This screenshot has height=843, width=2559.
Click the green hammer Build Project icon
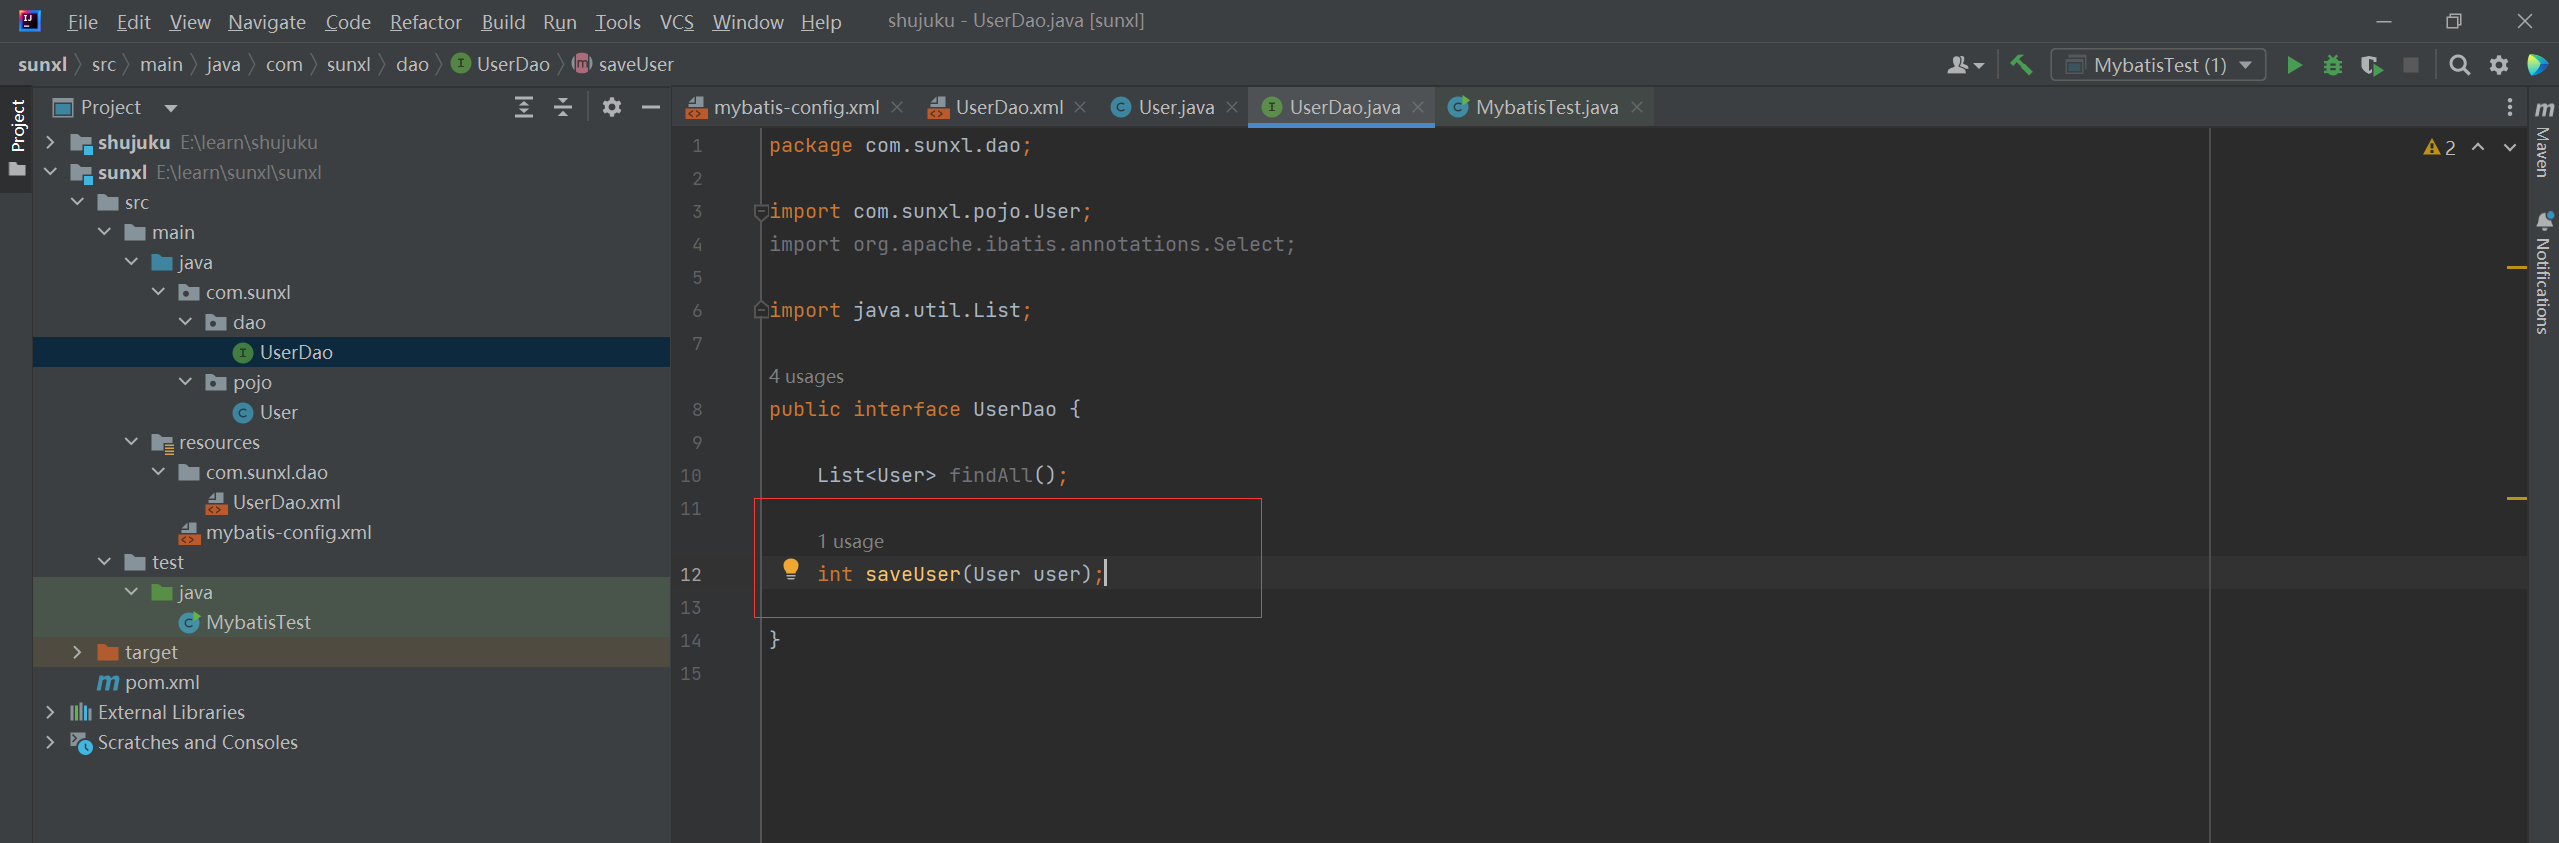tap(2021, 65)
